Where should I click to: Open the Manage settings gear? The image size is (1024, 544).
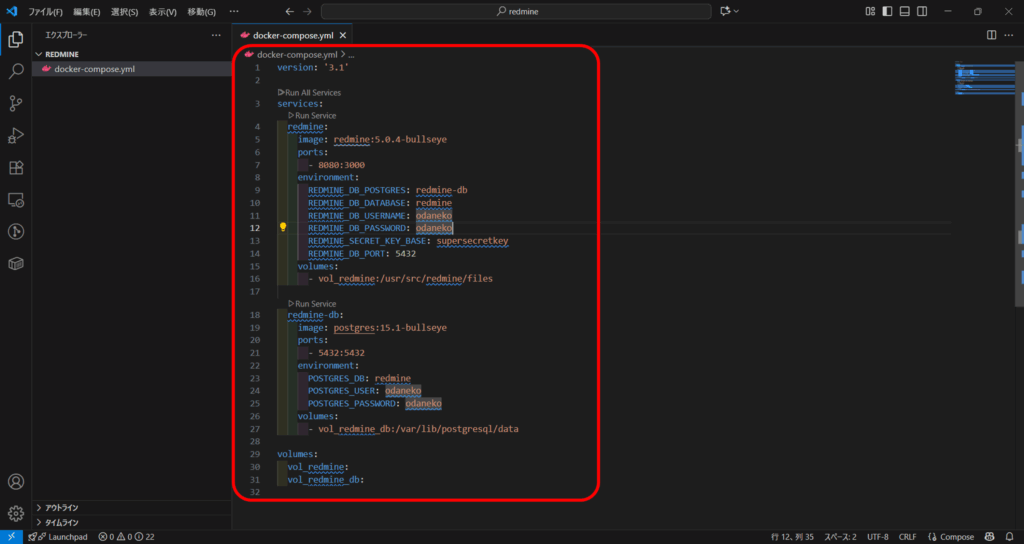pyautogui.click(x=16, y=514)
